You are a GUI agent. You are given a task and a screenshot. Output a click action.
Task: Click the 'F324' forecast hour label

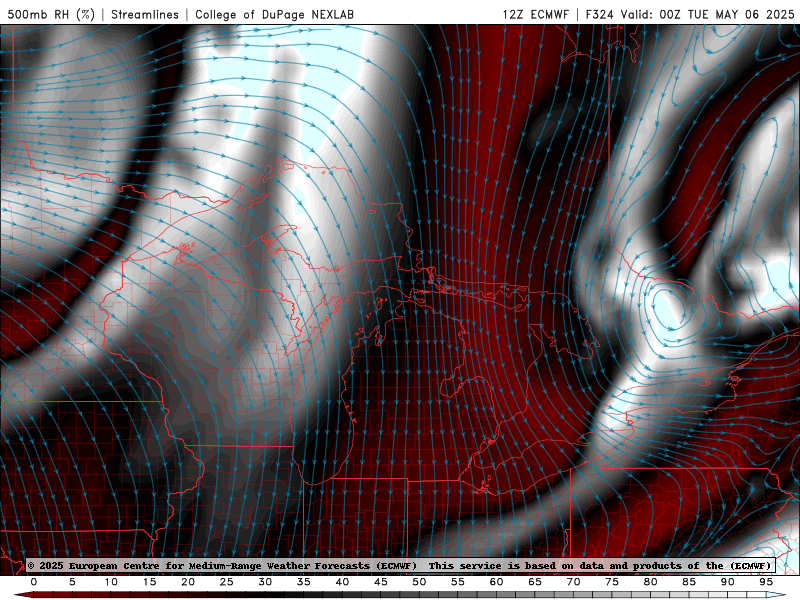[600, 14]
